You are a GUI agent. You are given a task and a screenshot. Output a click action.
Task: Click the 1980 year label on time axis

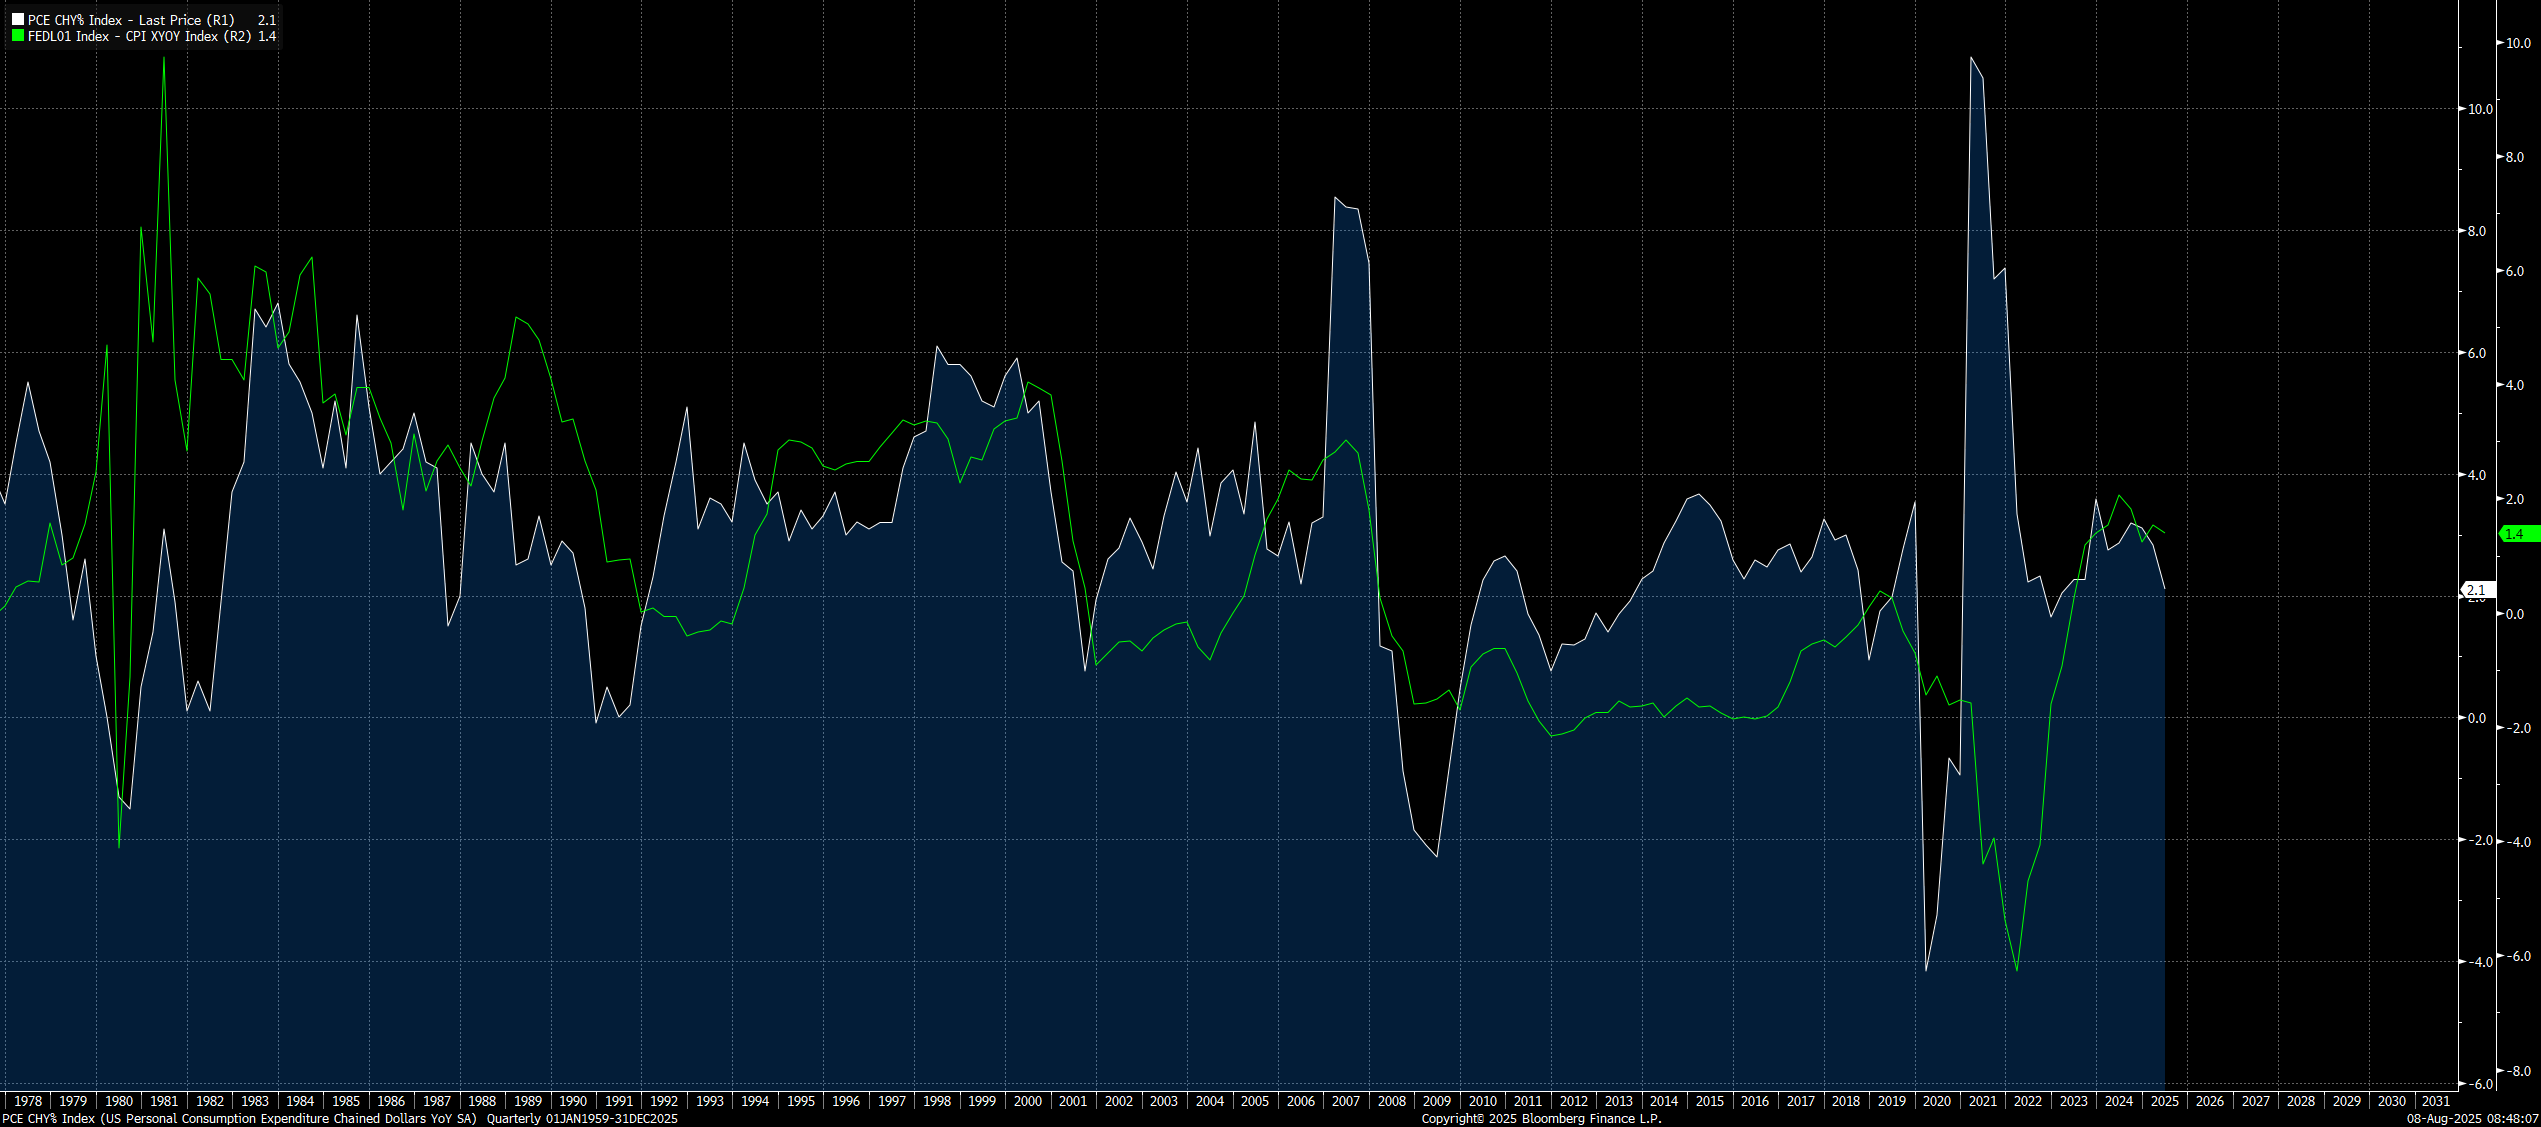pos(119,1101)
